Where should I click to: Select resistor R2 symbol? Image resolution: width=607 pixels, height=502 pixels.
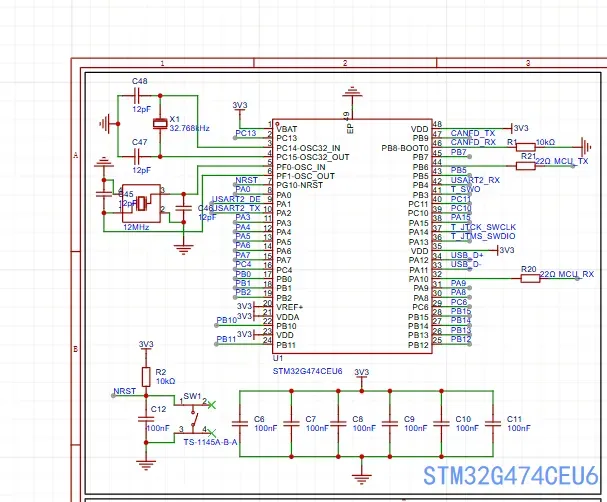tap(146, 377)
